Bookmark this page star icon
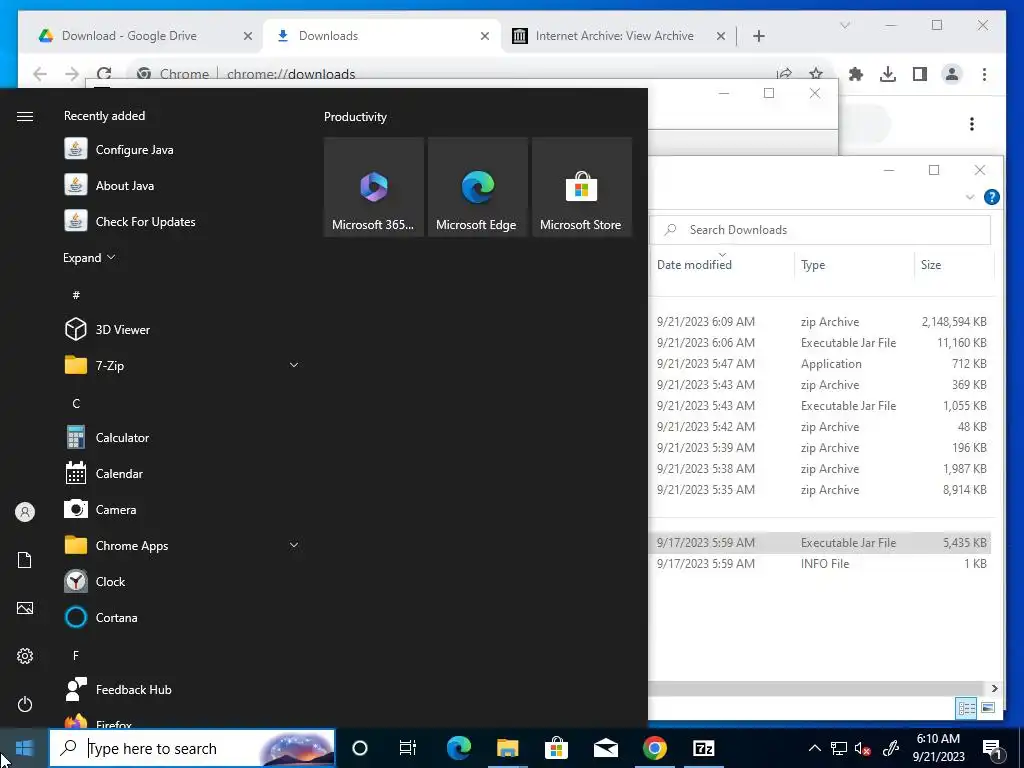The image size is (1024, 768). click(x=816, y=74)
